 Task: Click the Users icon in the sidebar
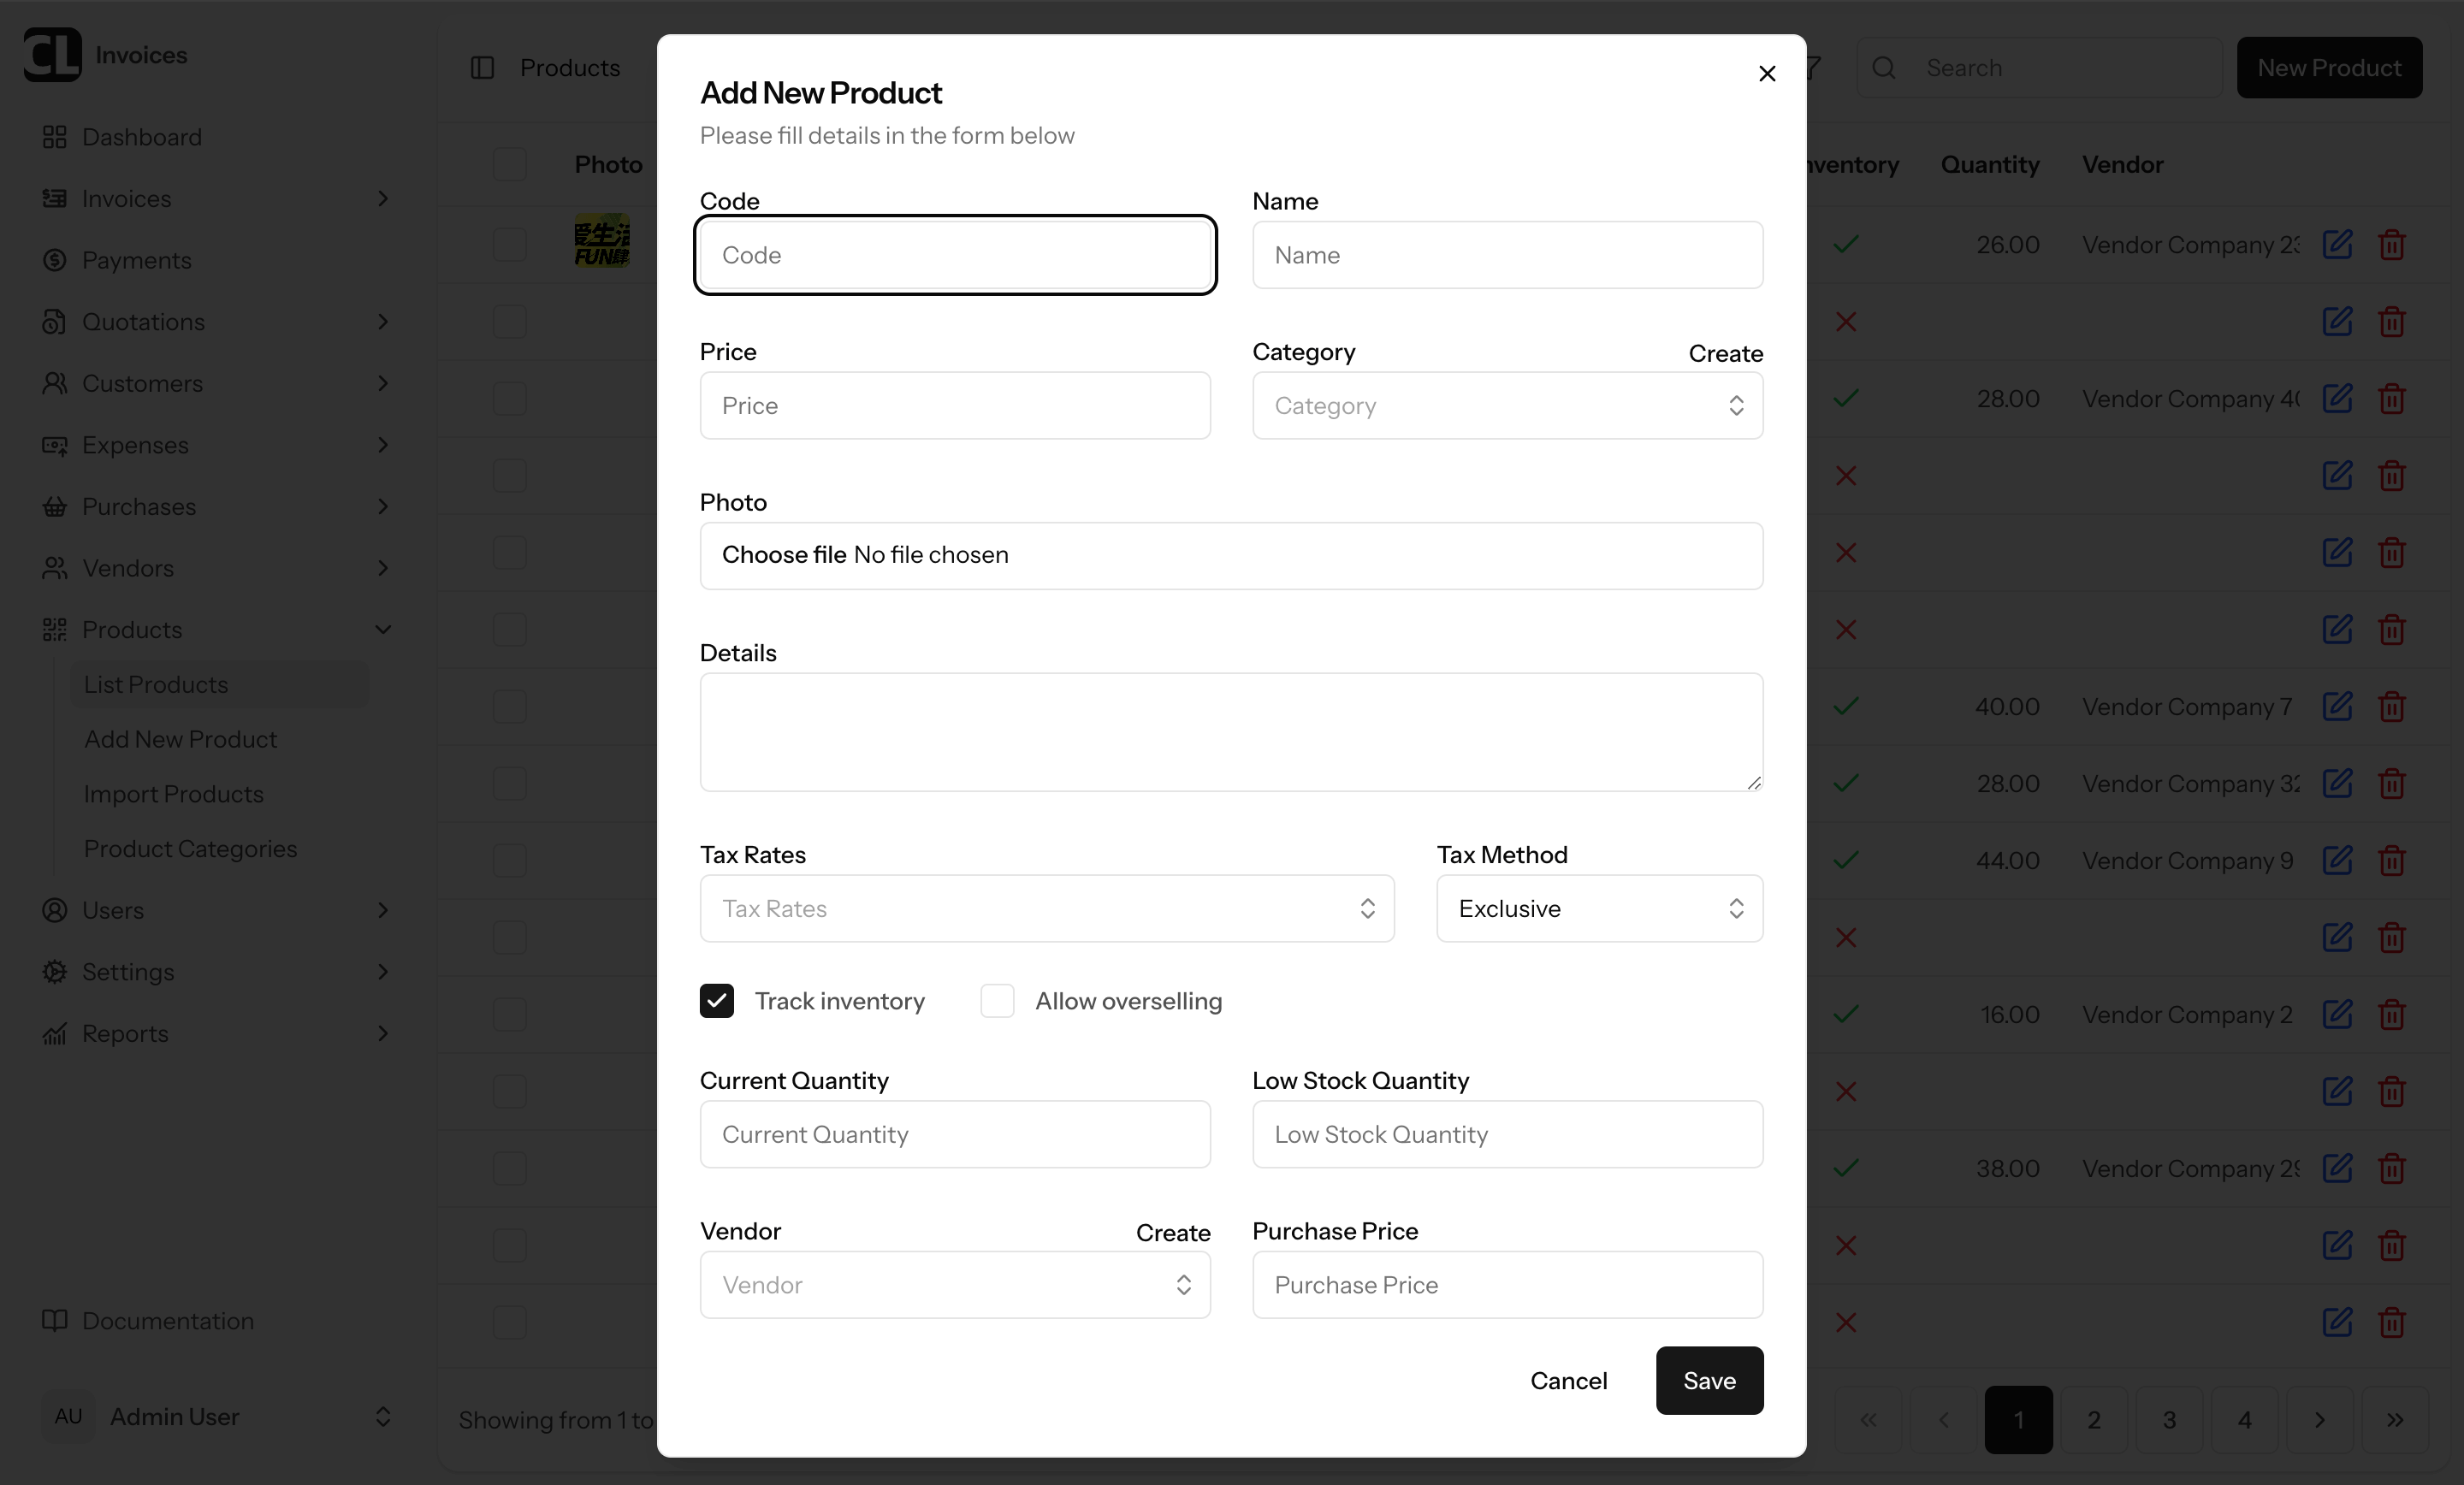click(54, 910)
